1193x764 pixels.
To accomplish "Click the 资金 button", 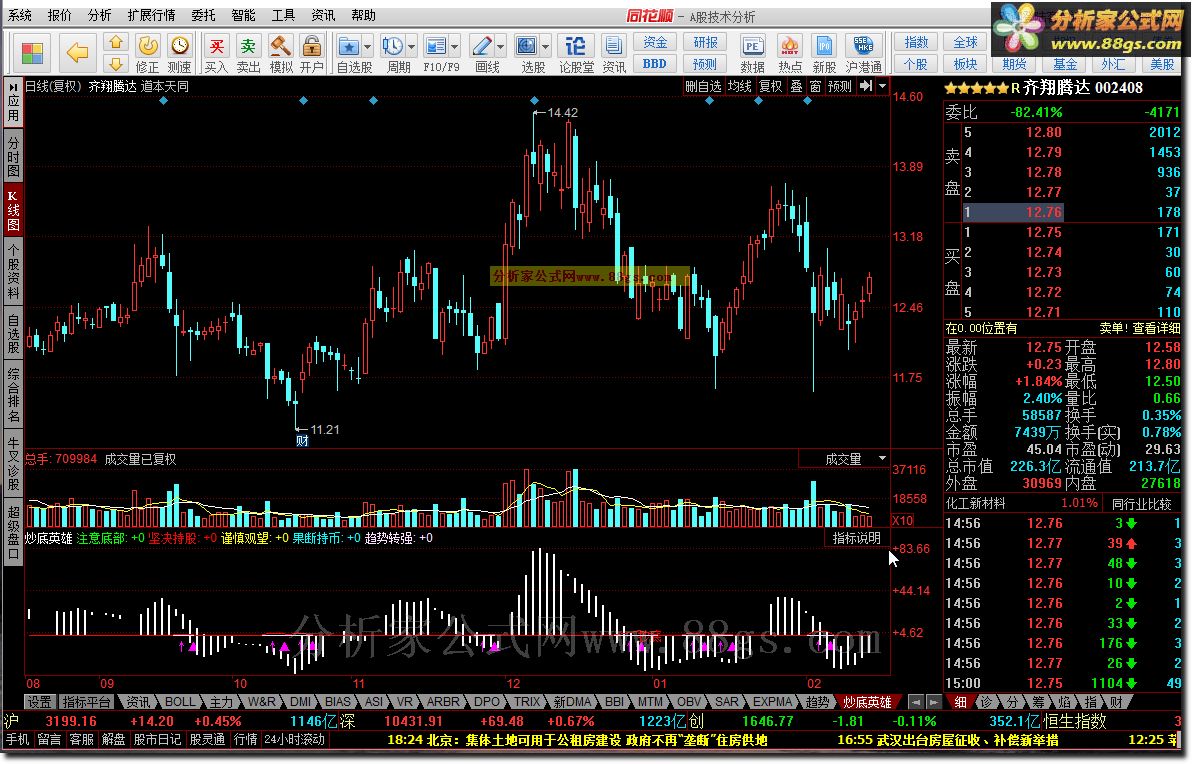I will click(655, 43).
